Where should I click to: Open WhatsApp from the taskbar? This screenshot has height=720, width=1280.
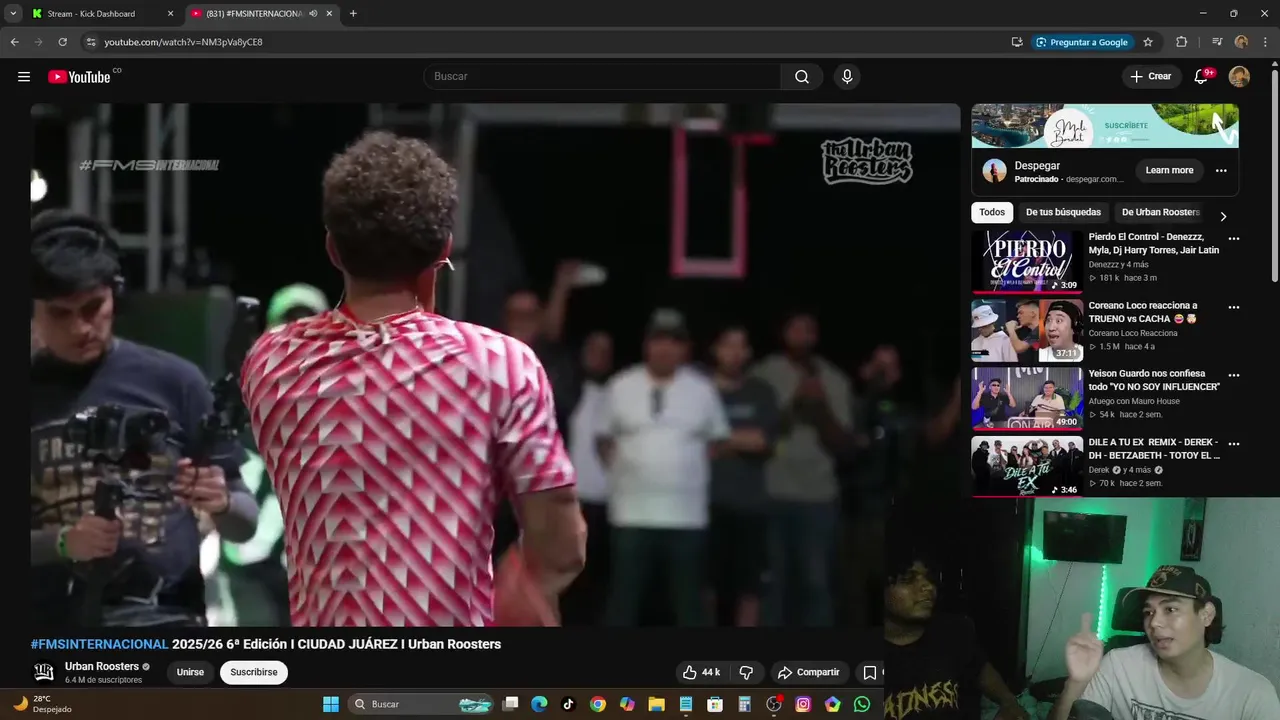tap(862, 704)
